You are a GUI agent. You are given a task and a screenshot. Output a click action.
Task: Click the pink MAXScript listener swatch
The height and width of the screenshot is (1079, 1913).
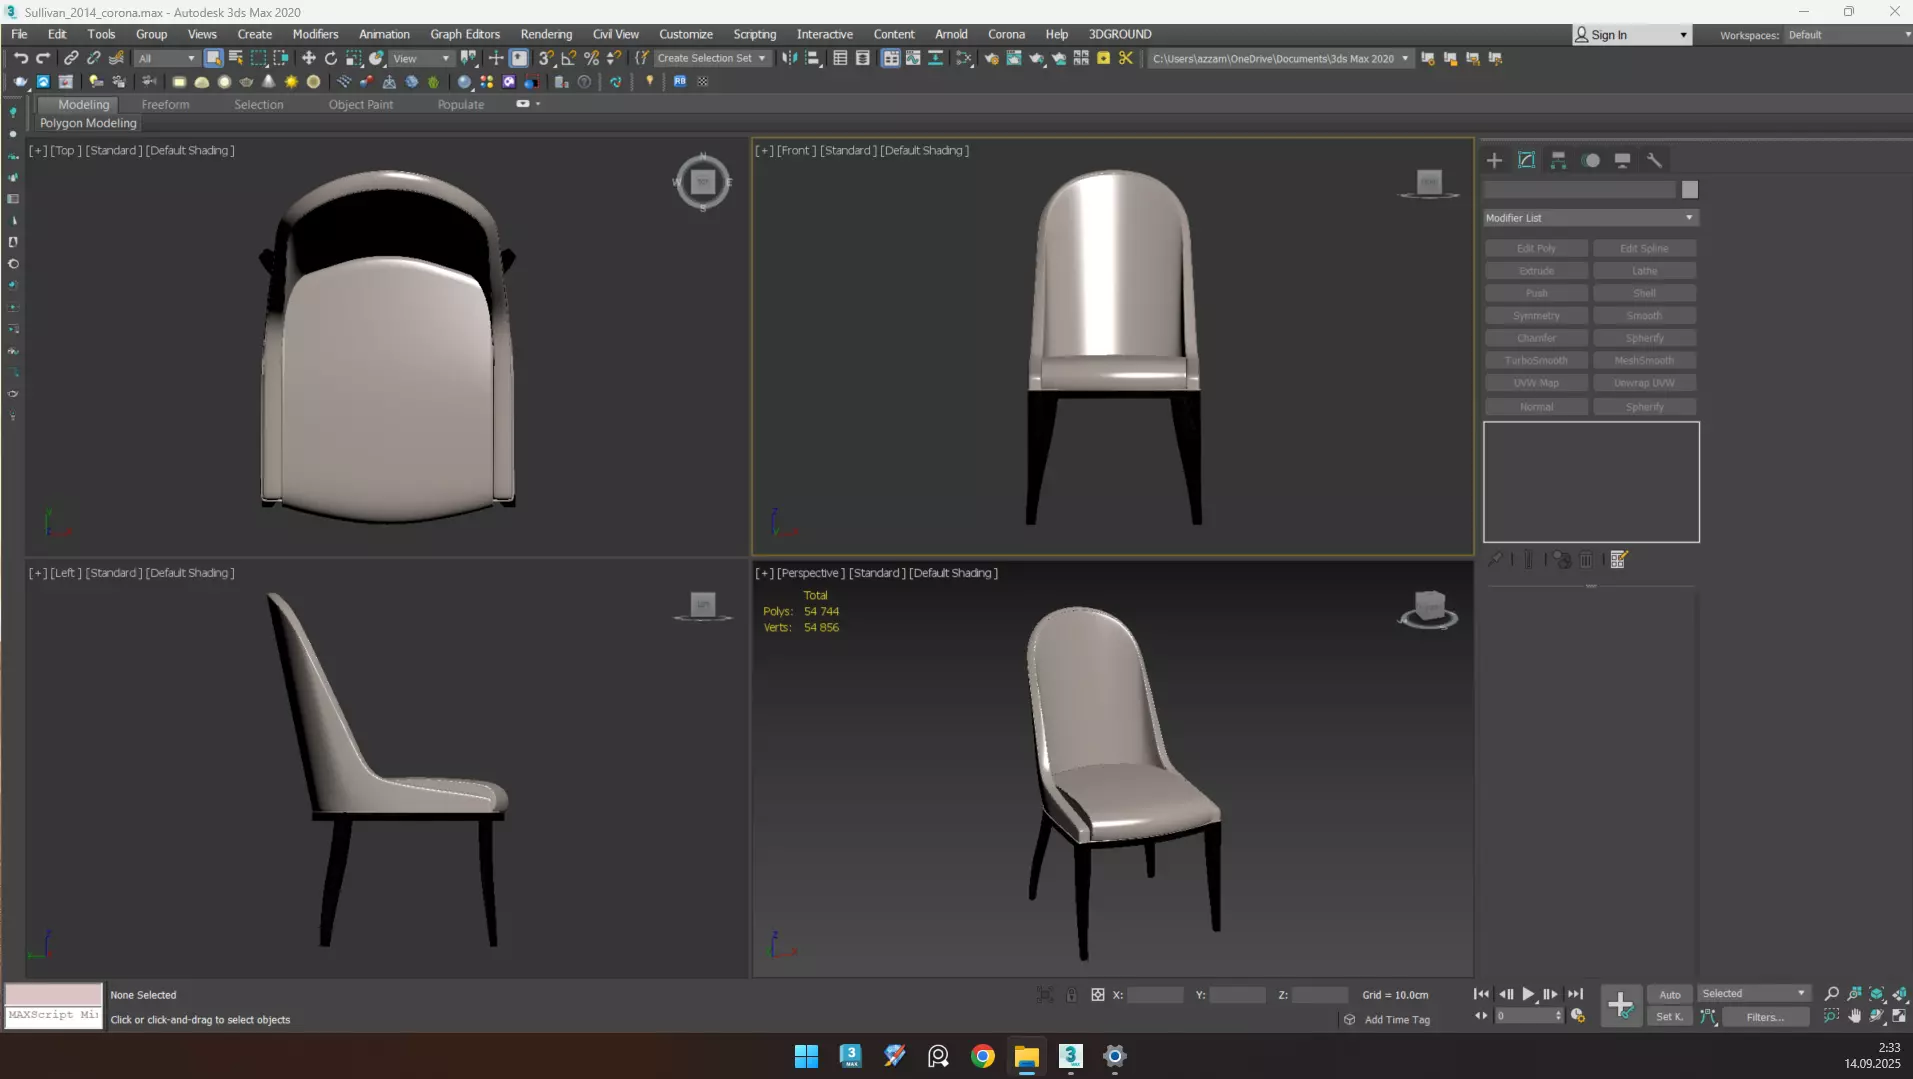[54, 994]
